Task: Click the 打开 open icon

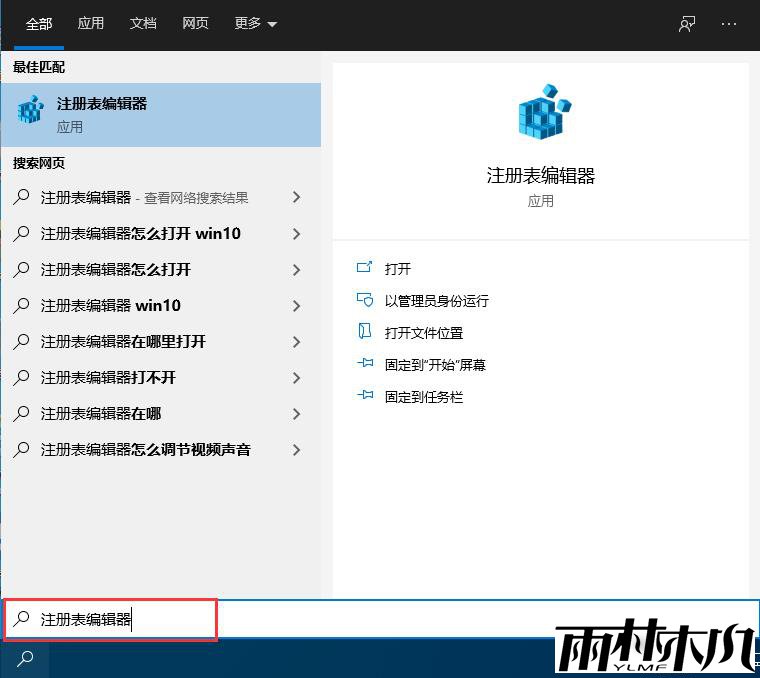Action: pos(364,267)
